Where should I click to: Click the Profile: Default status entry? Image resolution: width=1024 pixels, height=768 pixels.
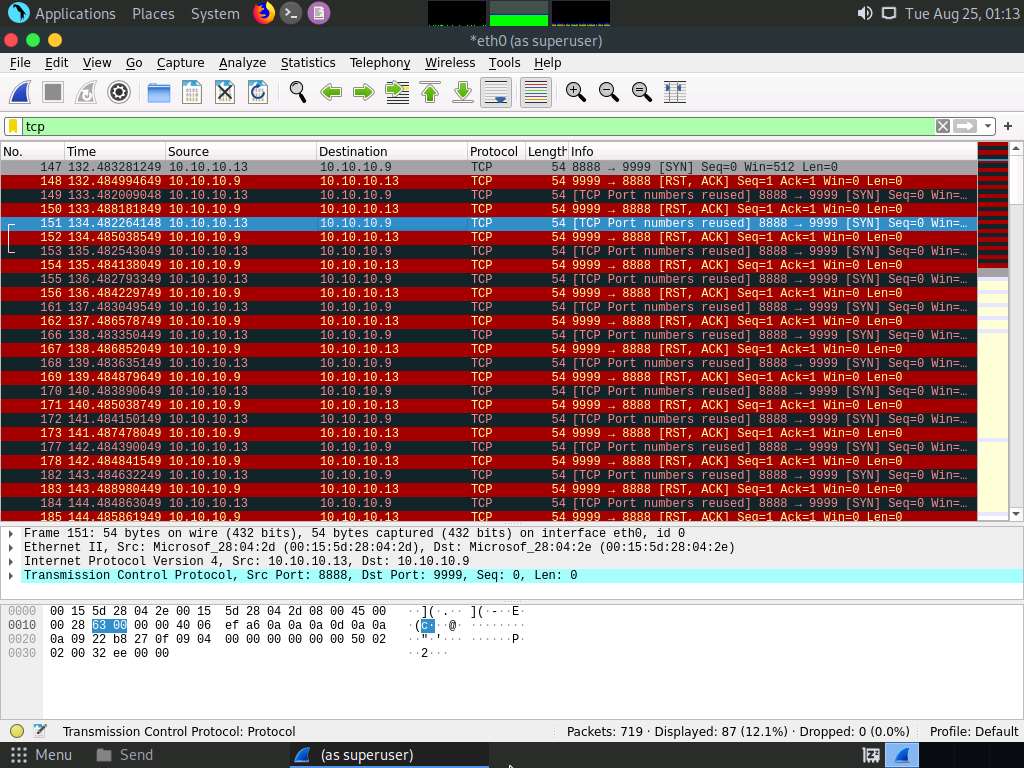(974, 731)
